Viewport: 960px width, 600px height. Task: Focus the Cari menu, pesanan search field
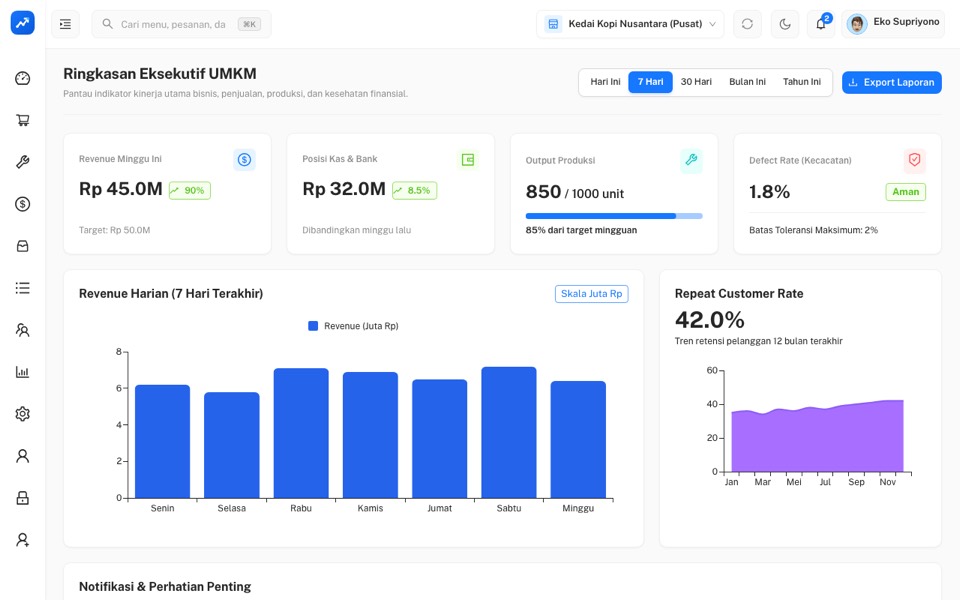pos(181,24)
